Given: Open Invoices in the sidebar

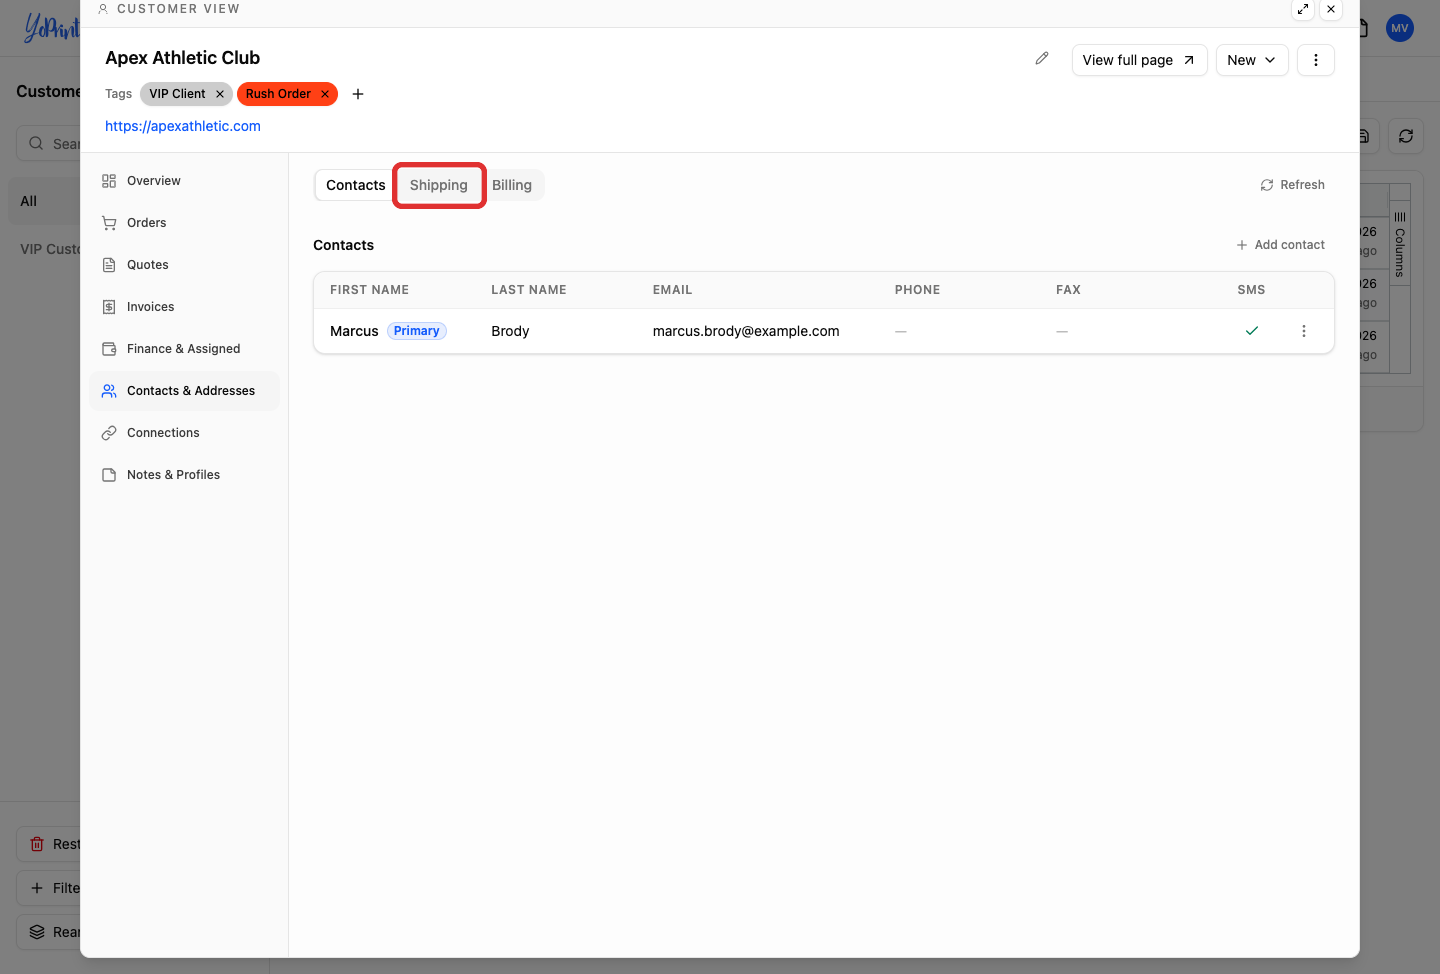Looking at the screenshot, I should (x=184, y=307).
